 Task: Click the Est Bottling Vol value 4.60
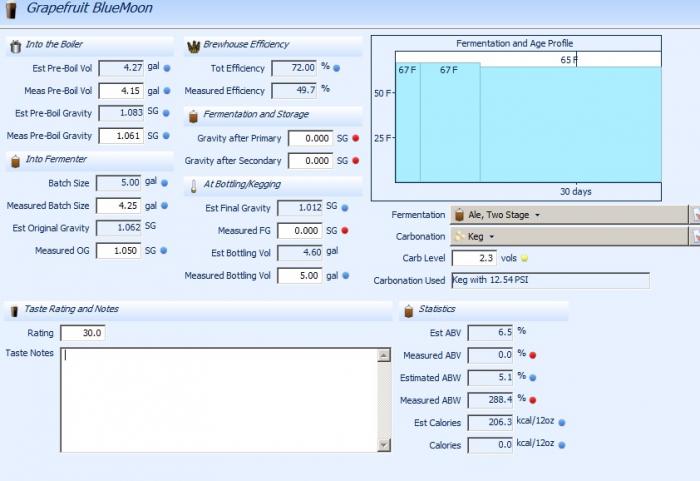pyautogui.click(x=300, y=253)
